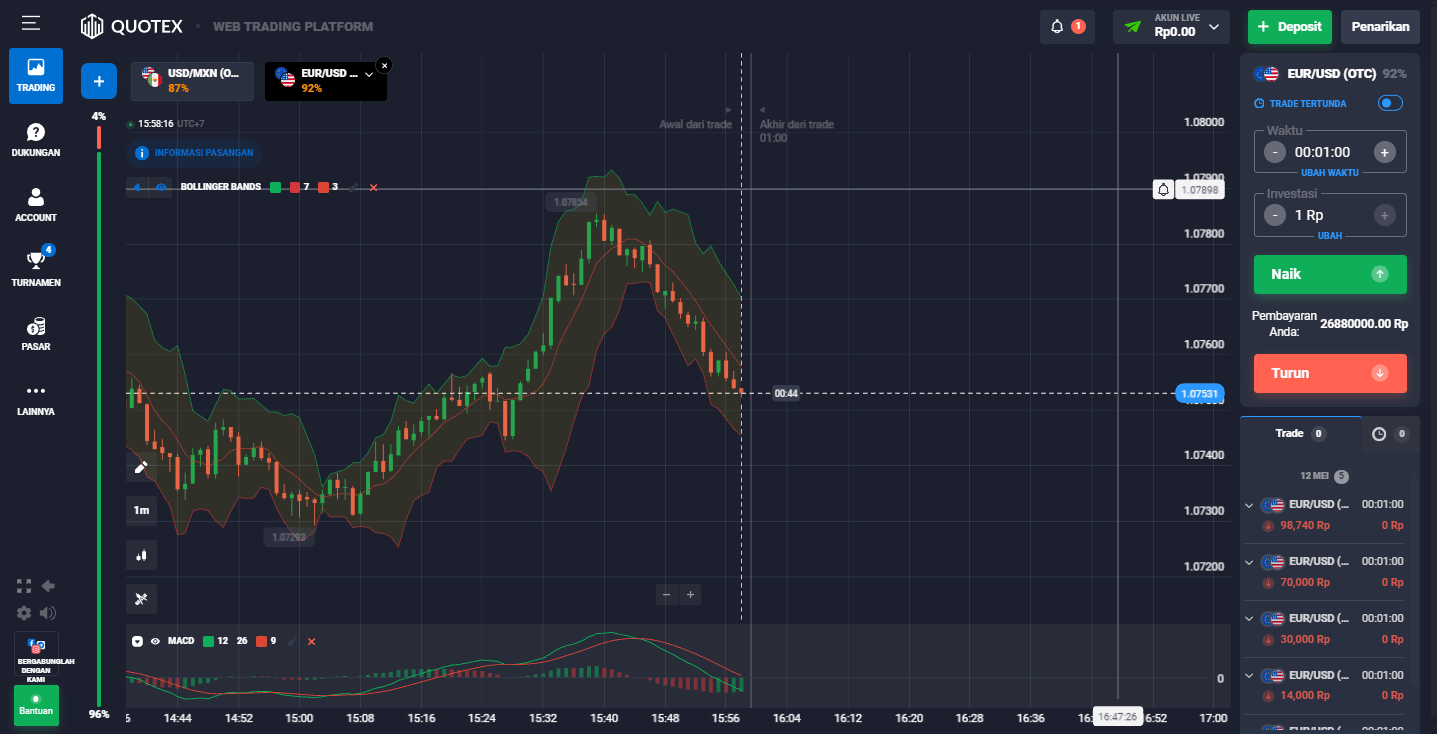Expand the 14,000 Rp trade row
This screenshot has height=734, width=1437.
click(1249, 674)
